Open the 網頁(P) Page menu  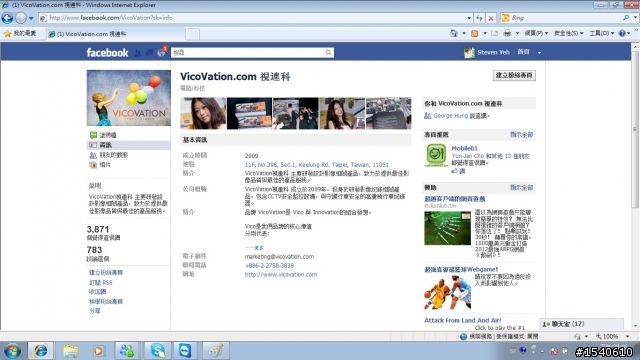(536, 33)
